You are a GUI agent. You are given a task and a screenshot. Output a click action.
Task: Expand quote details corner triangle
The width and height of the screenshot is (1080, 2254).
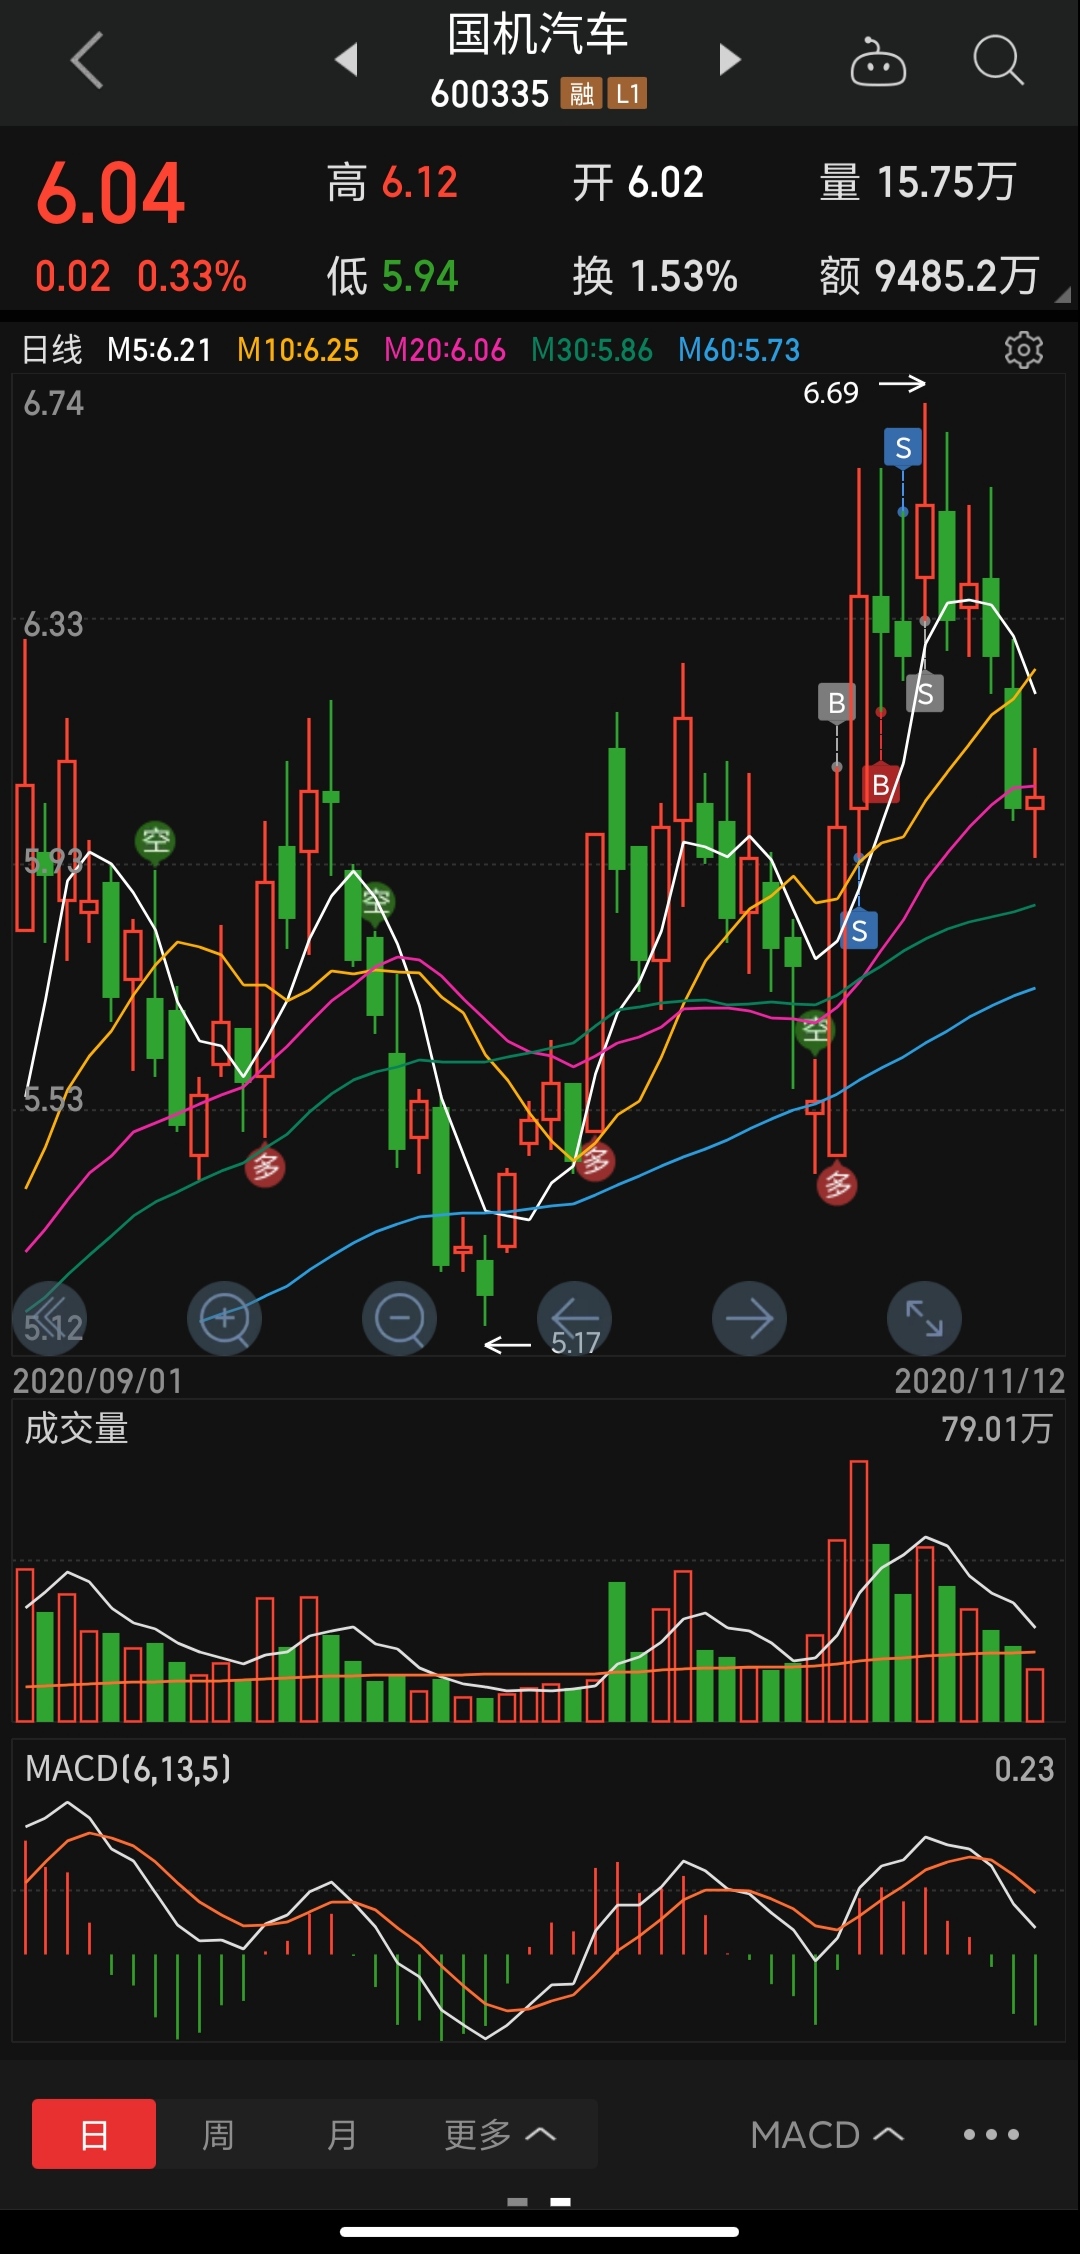(1062, 295)
